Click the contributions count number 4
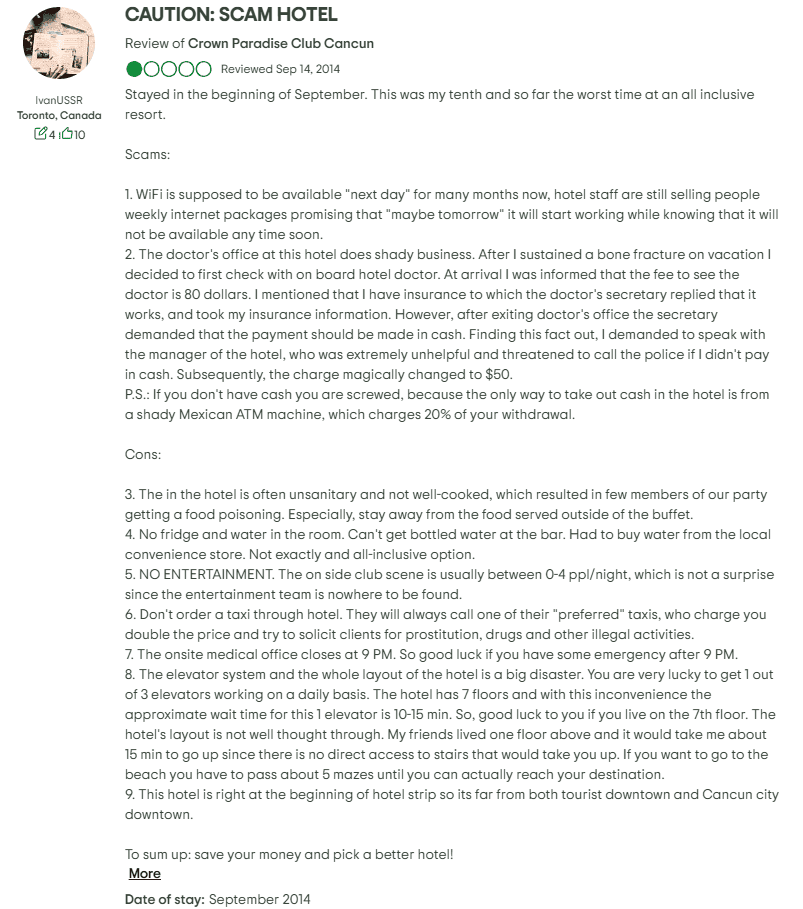 [x=52, y=135]
